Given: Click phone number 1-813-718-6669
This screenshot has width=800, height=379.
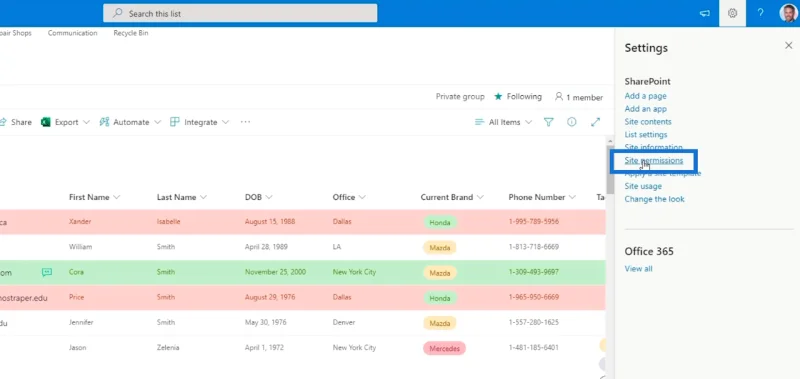Looking at the screenshot, I should click(534, 247).
